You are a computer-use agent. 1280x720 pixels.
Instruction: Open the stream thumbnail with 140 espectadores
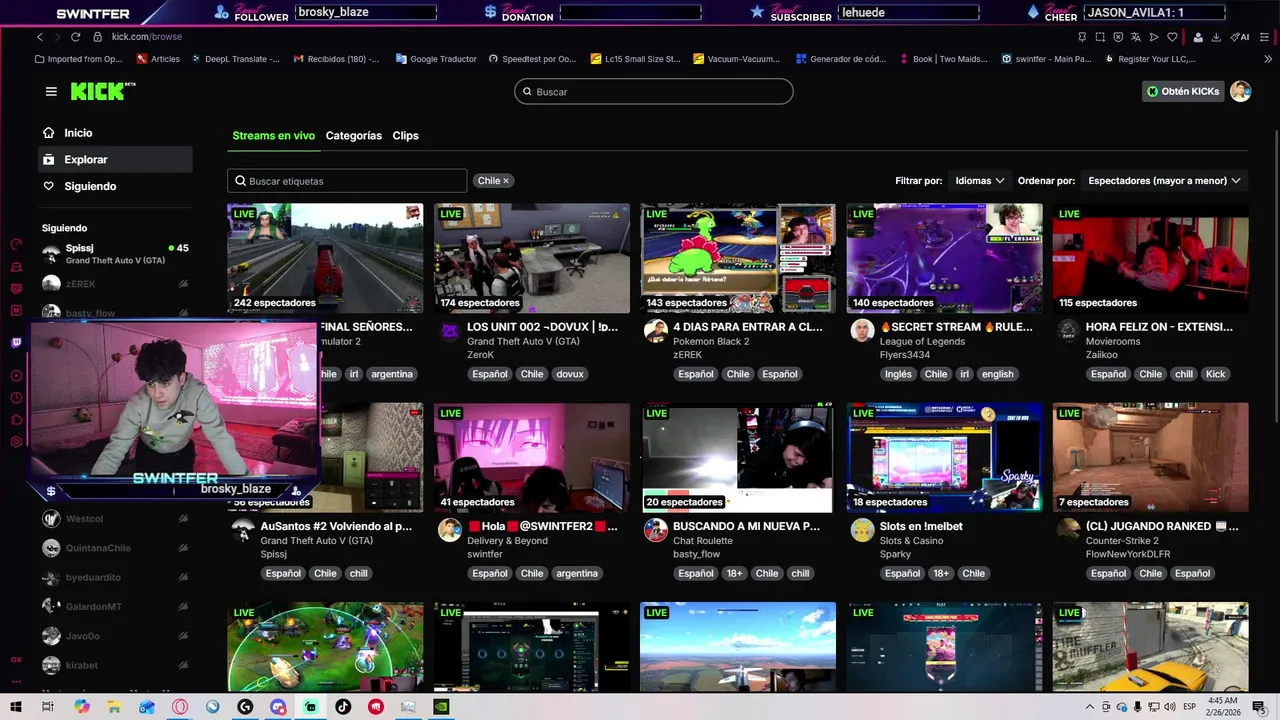coord(945,259)
